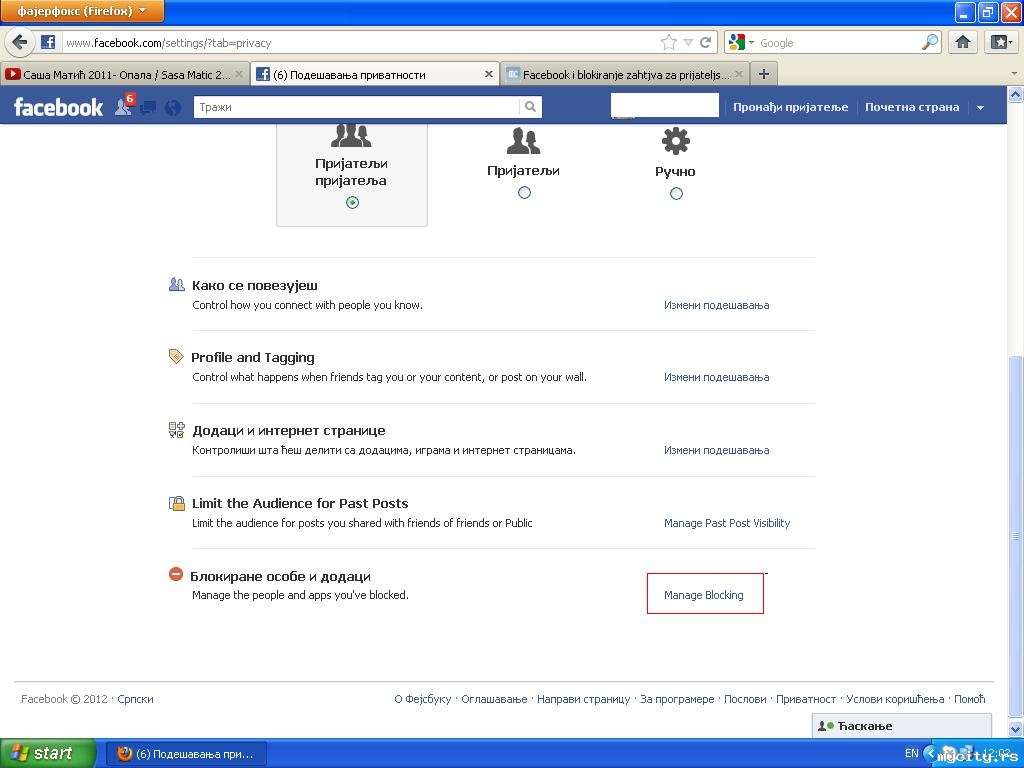
Task: Open Направи страницу footer link
Action: point(583,699)
